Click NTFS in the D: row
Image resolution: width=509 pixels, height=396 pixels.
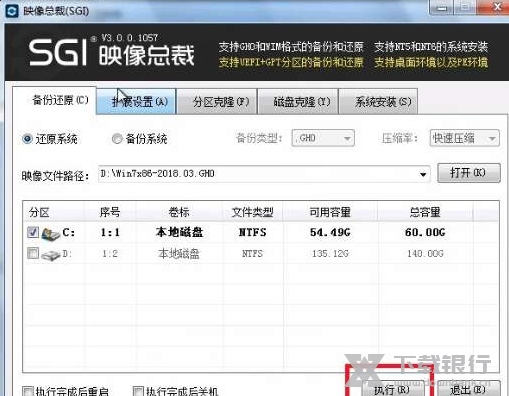click(252, 254)
